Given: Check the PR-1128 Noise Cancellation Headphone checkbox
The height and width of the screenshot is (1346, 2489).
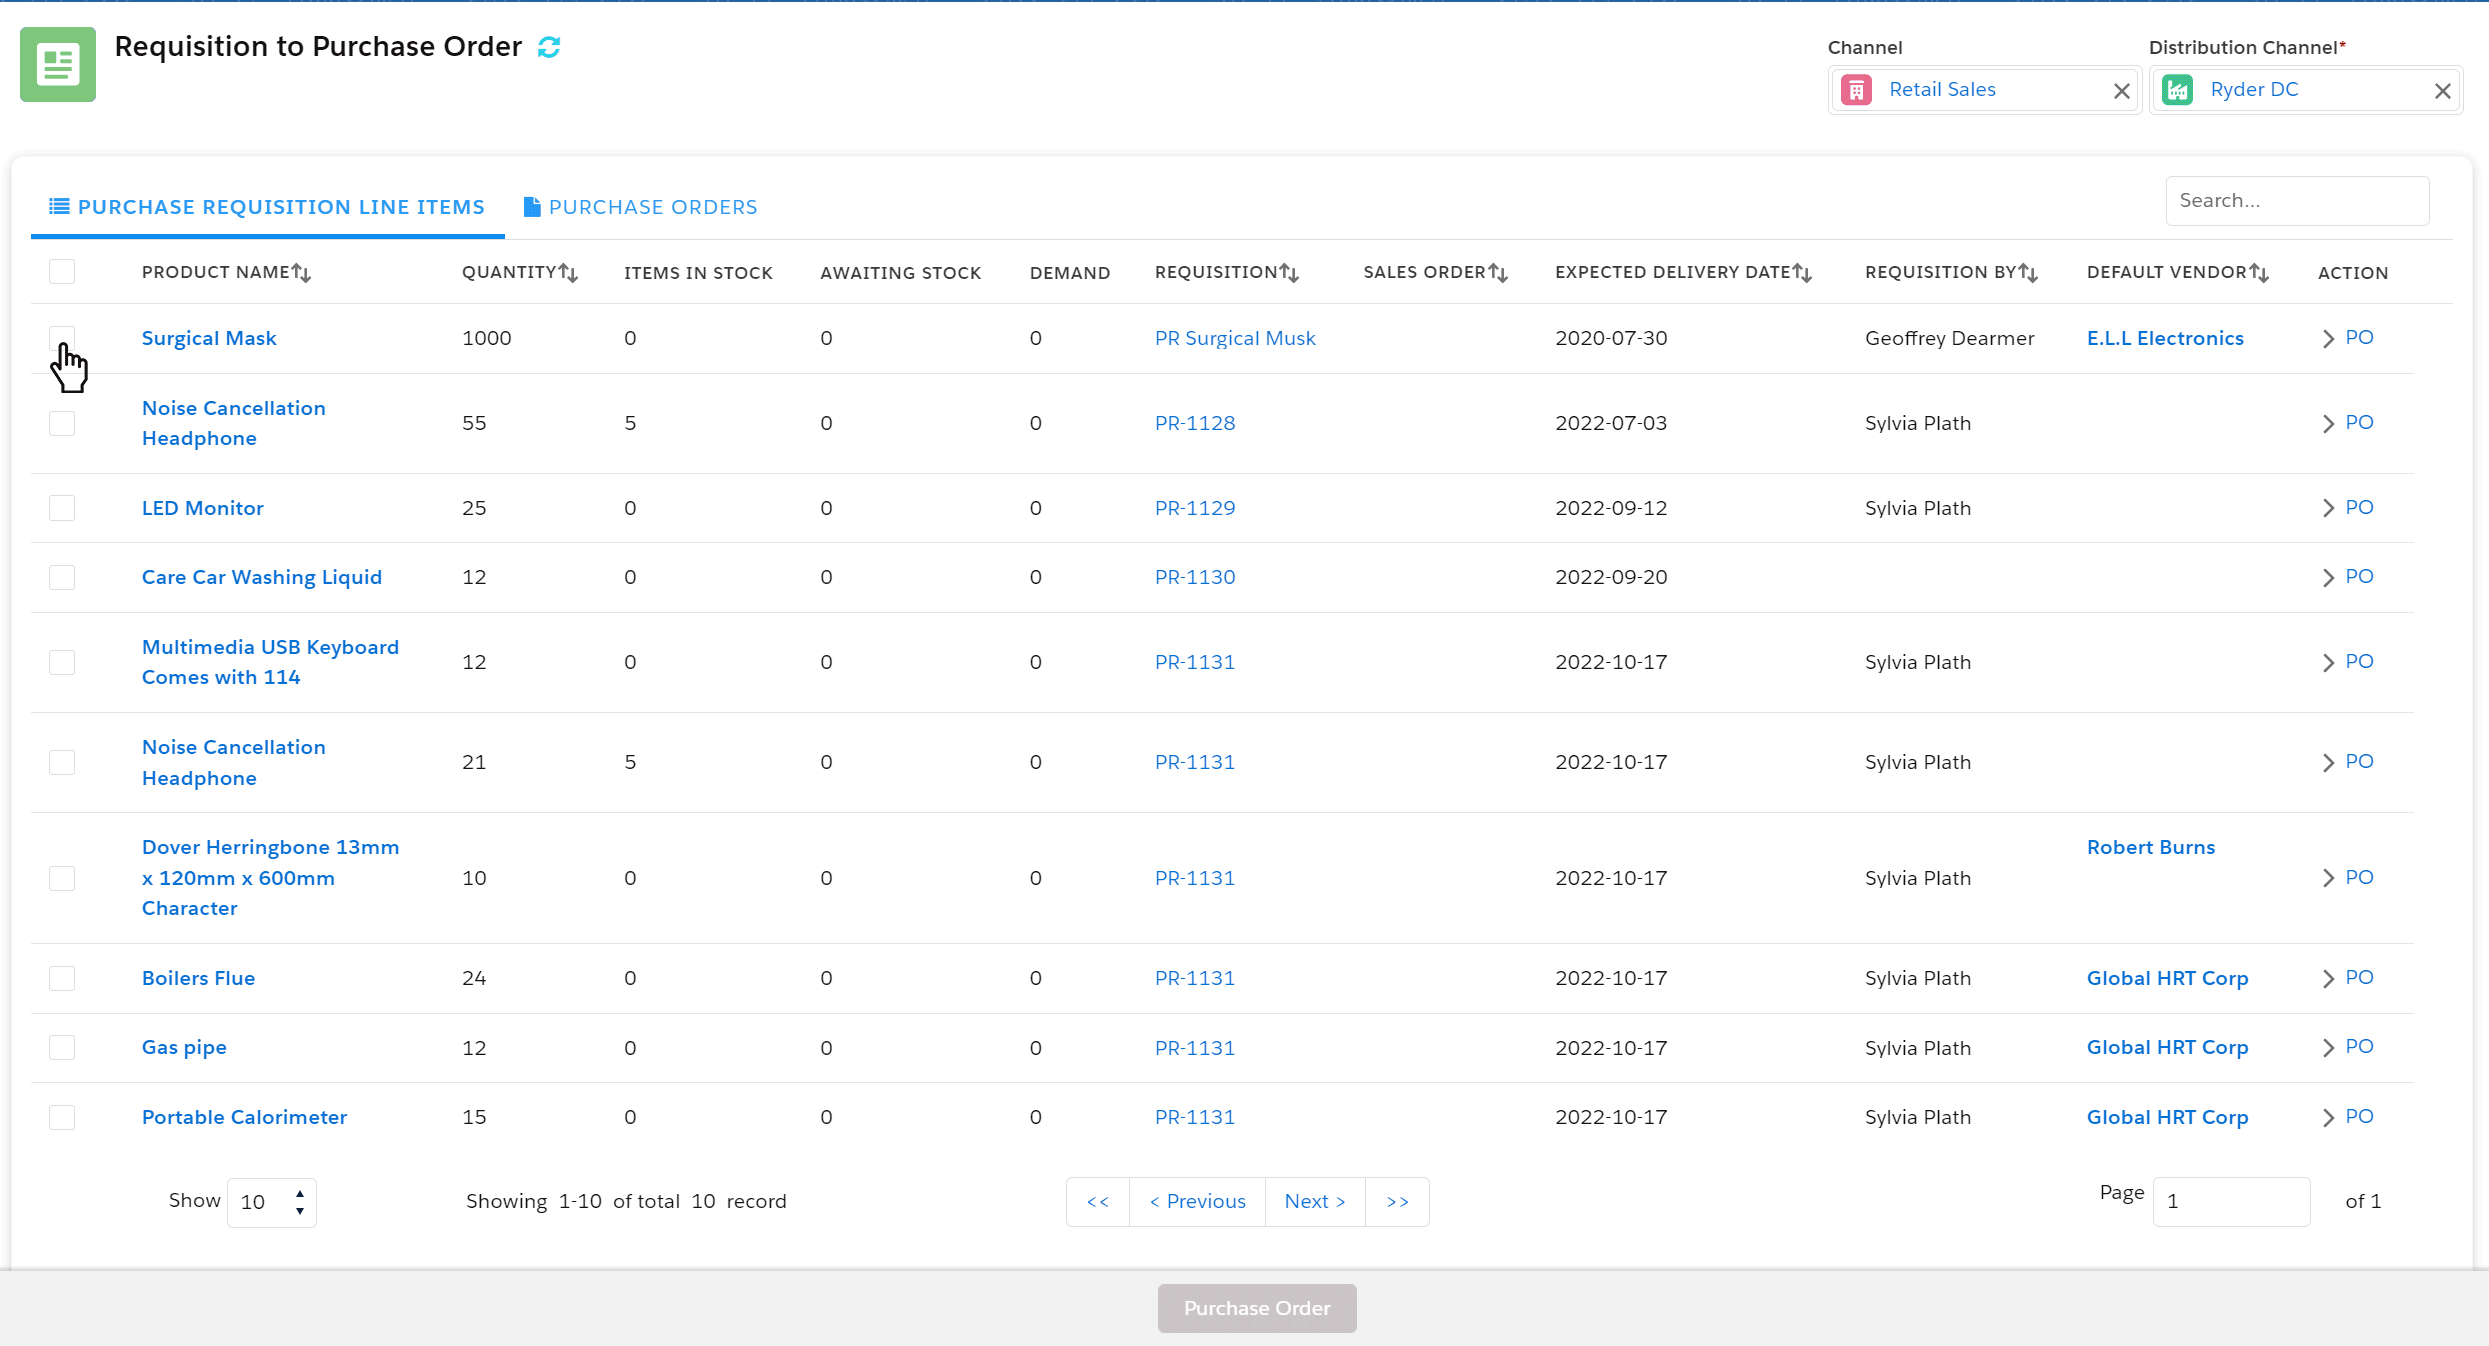Looking at the screenshot, I should pos(62,423).
